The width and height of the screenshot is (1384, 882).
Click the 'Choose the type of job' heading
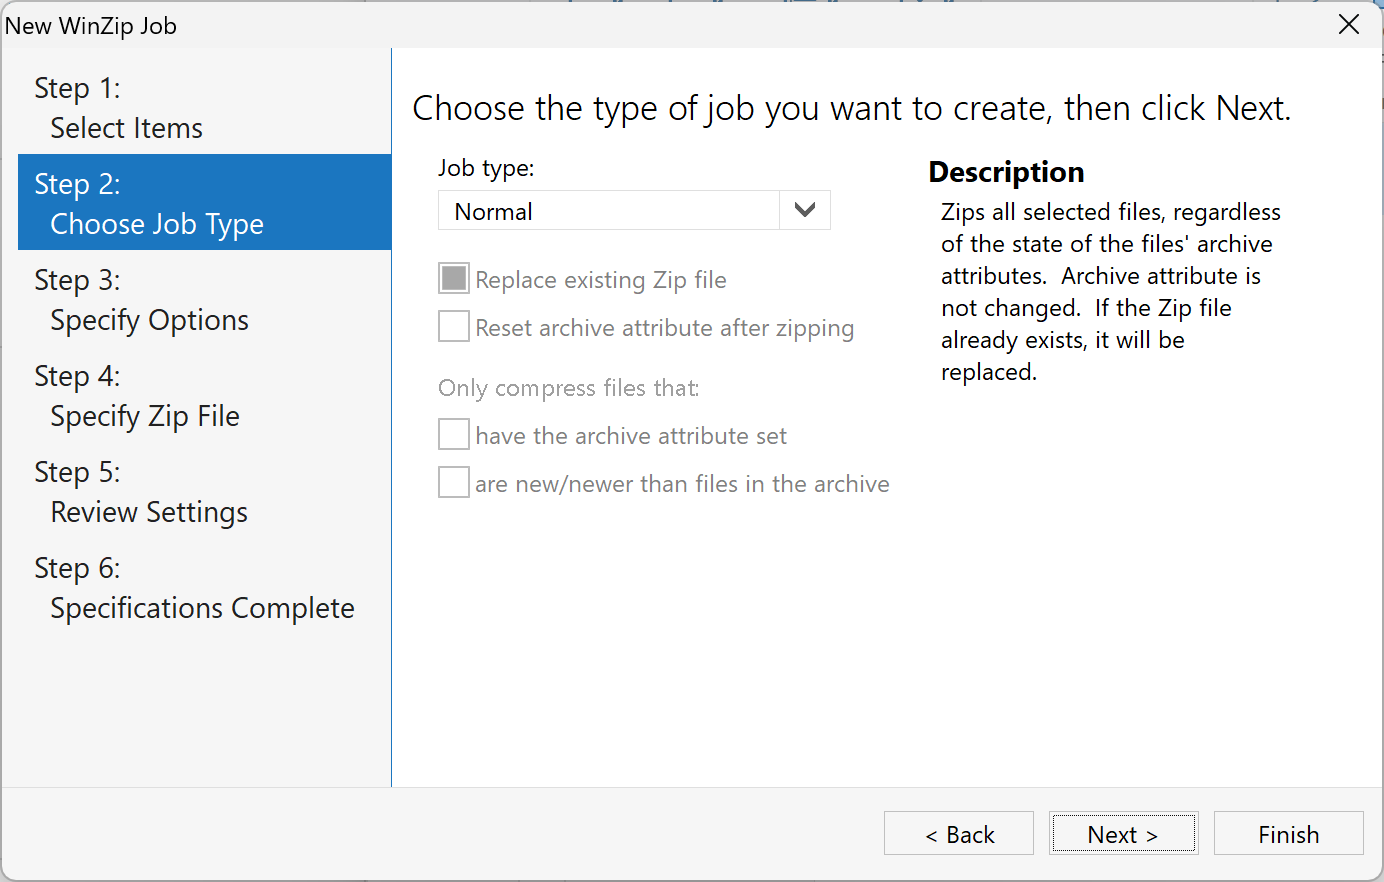tap(852, 108)
